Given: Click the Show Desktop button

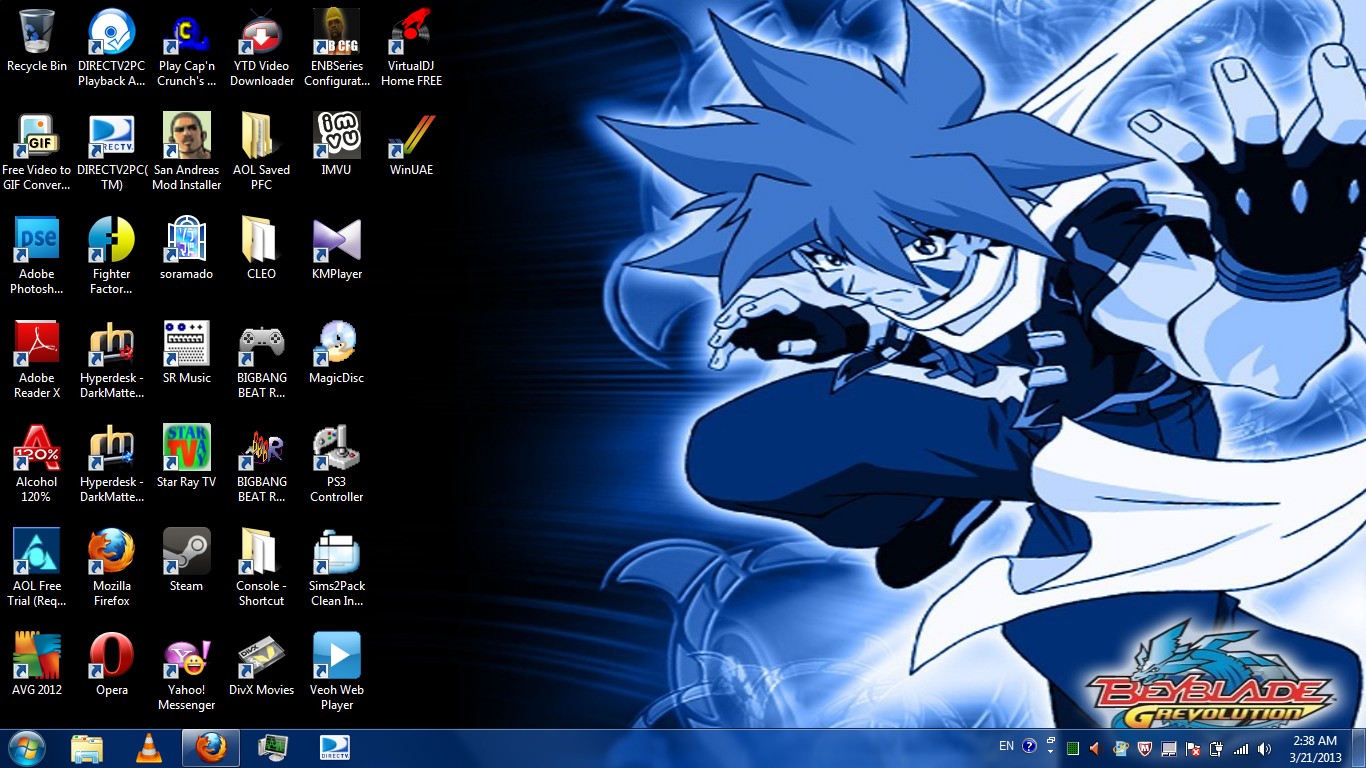Looking at the screenshot, I should pos(1358,749).
